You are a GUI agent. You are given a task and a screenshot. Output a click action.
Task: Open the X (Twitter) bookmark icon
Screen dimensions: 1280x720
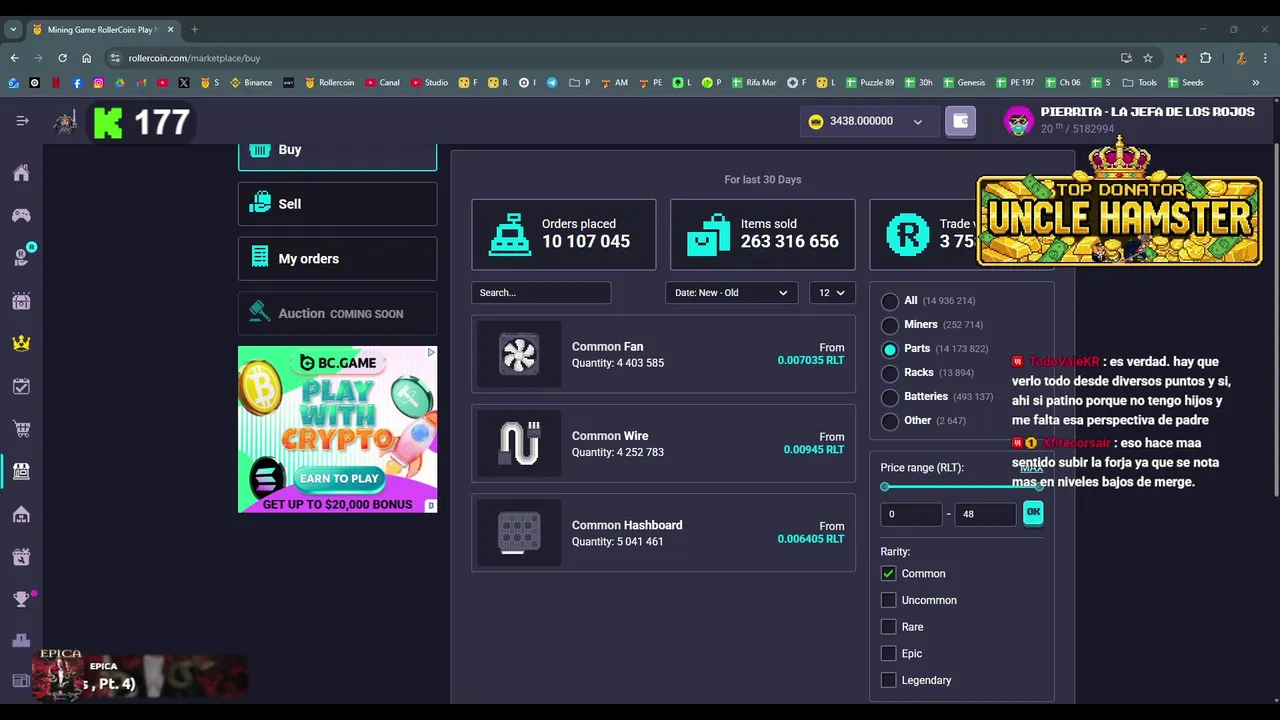[184, 83]
